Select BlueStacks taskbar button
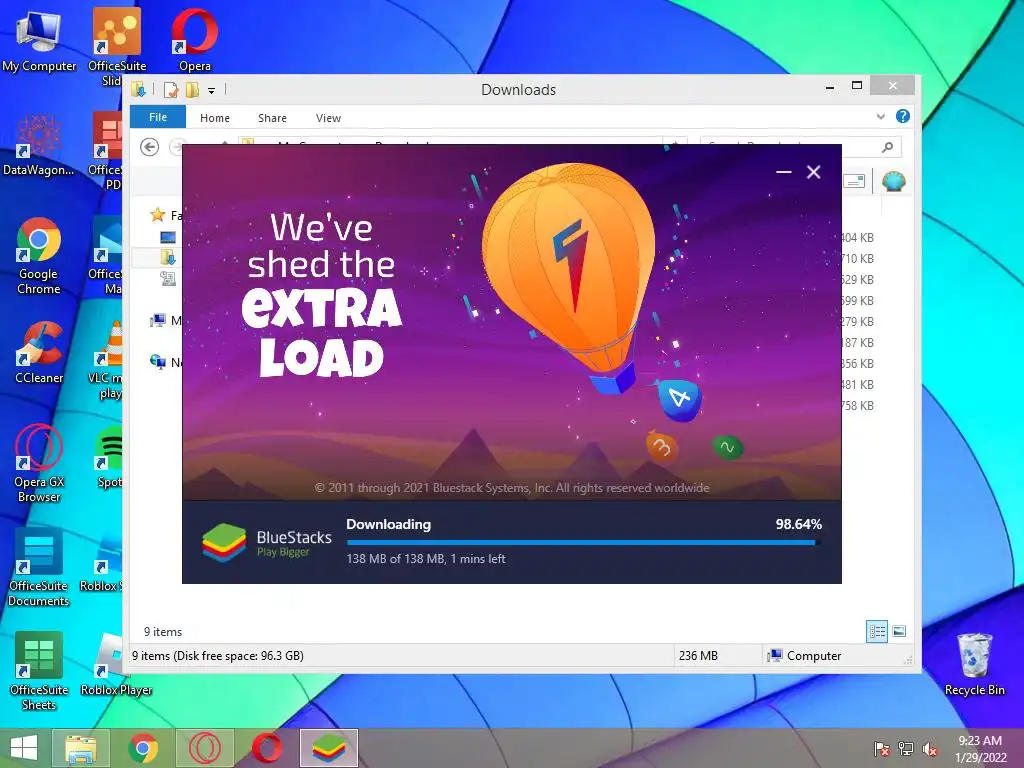 click(x=328, y=748)
